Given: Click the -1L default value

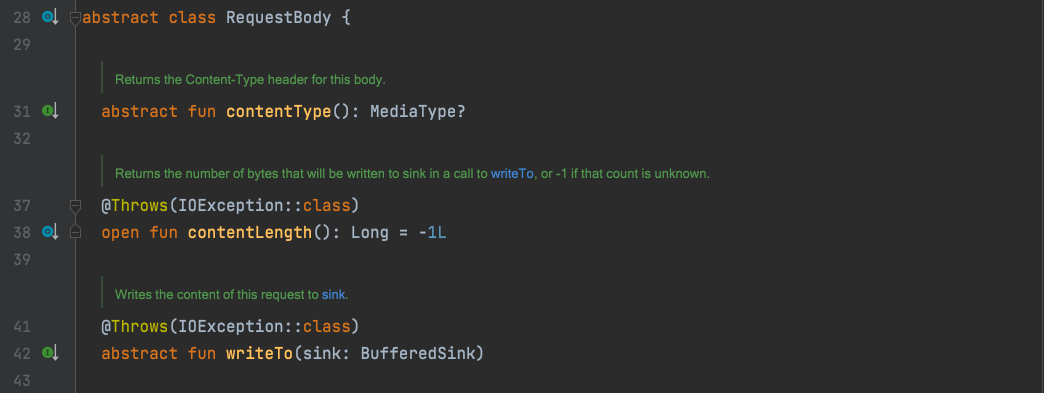Looking at the screenshot, I should coord(432,232).
